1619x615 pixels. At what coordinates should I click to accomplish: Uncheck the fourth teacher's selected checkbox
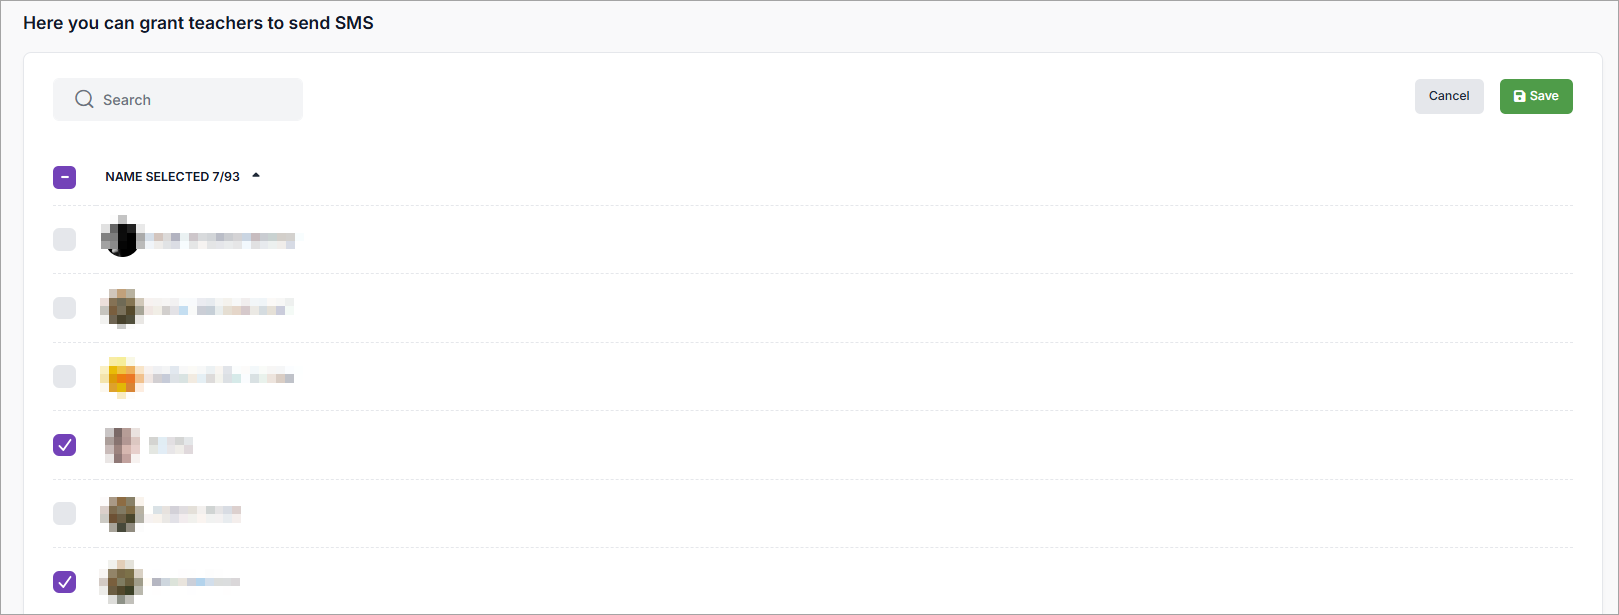[x=65, y=445]
